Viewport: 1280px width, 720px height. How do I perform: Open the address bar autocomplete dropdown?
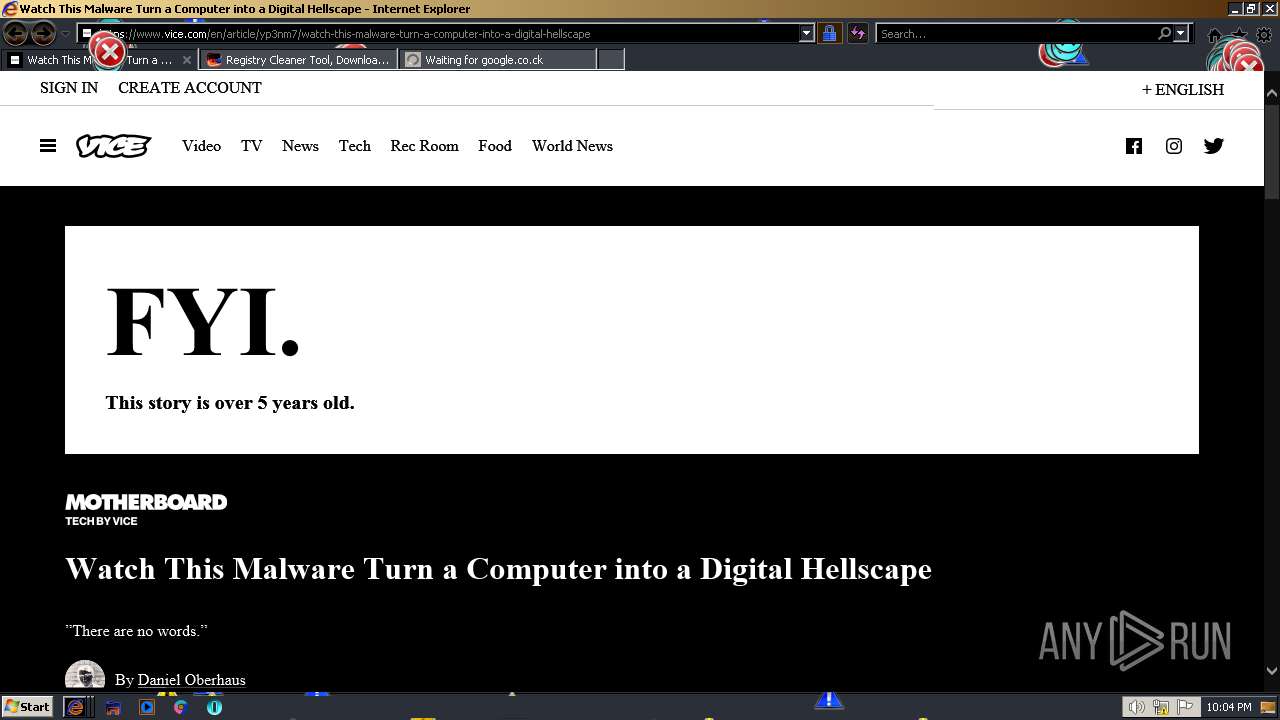807,34
